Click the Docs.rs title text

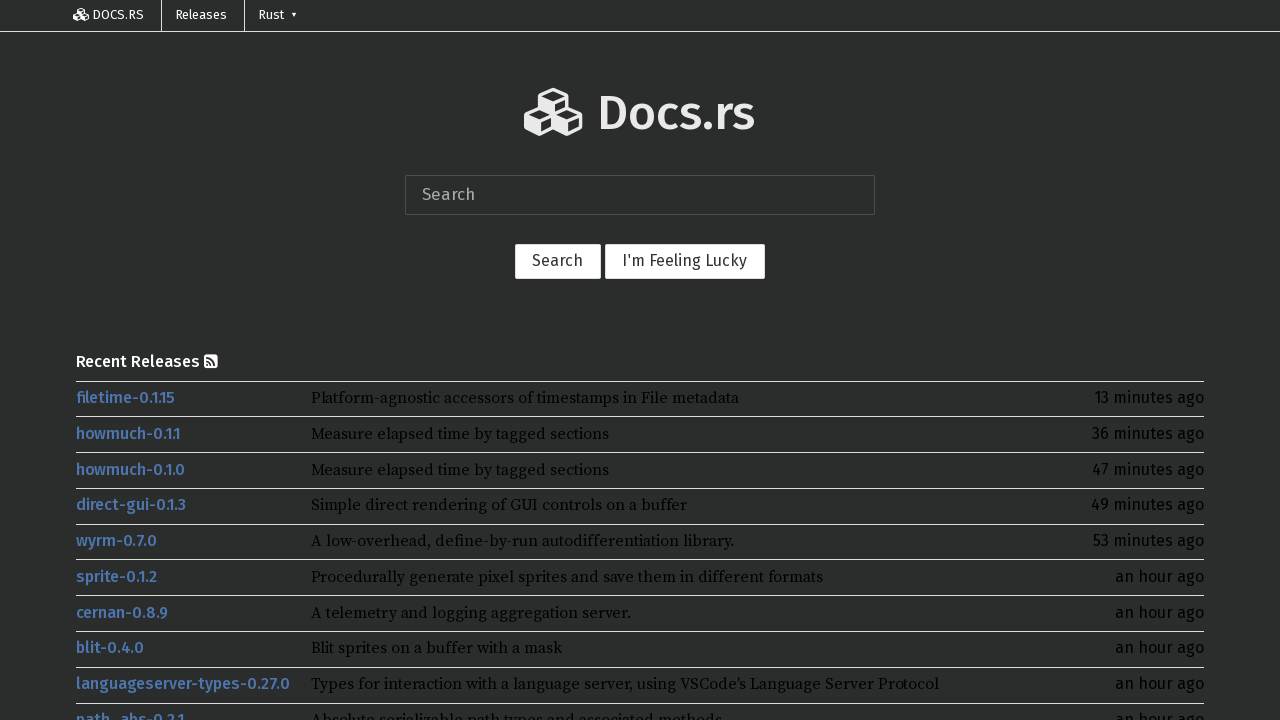coord(676,113)
